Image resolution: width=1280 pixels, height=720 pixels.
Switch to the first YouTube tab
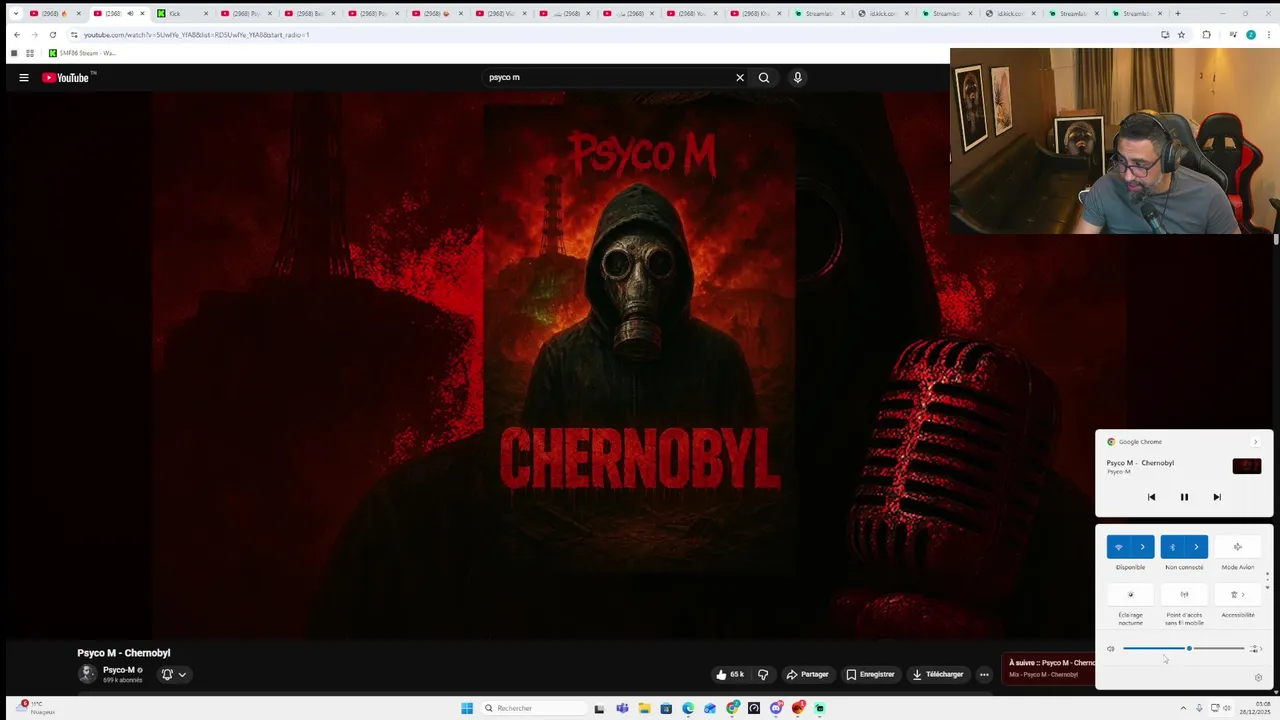tap(53, 14)
